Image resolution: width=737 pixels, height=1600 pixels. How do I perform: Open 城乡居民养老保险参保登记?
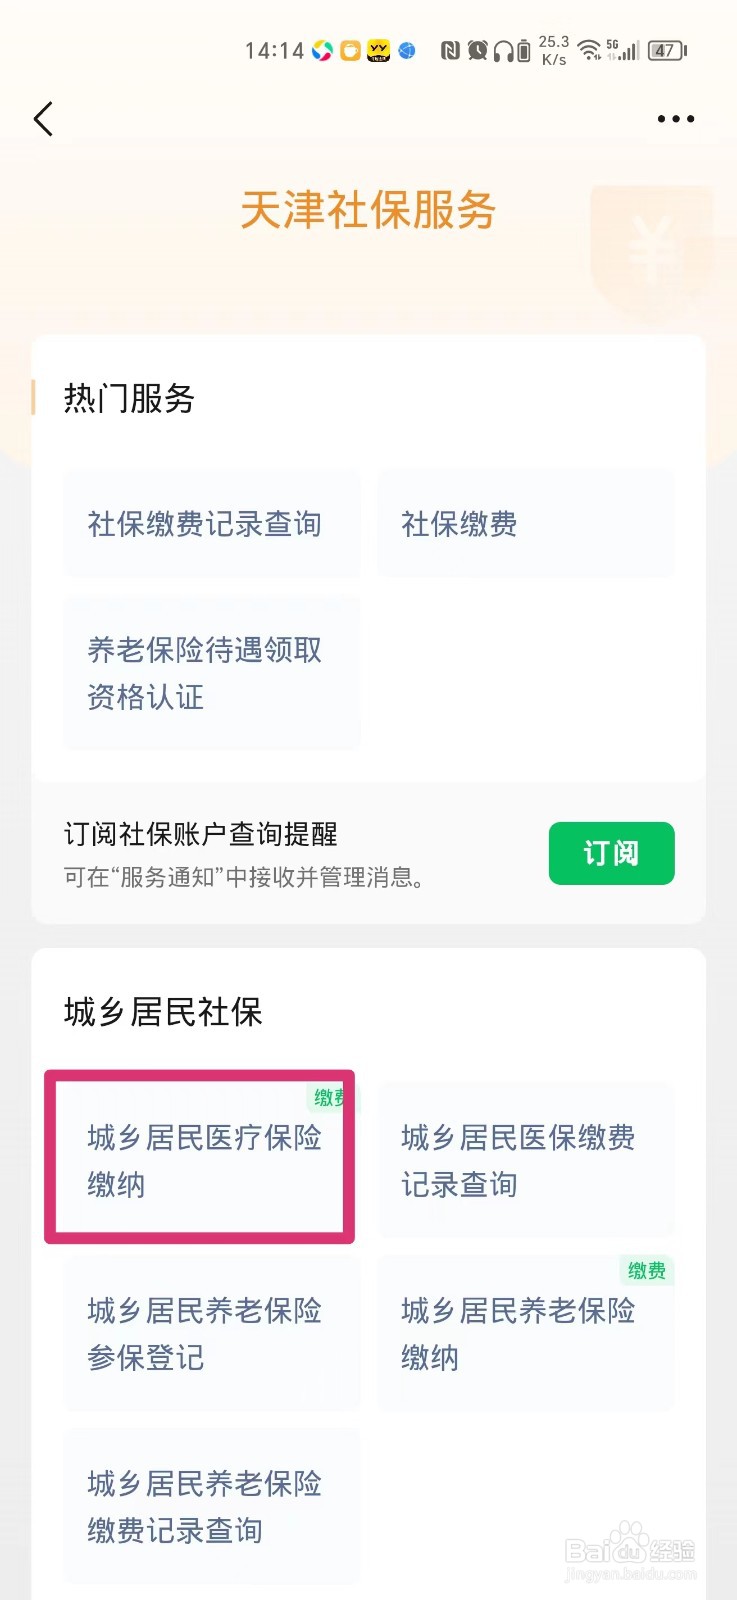212,1333
